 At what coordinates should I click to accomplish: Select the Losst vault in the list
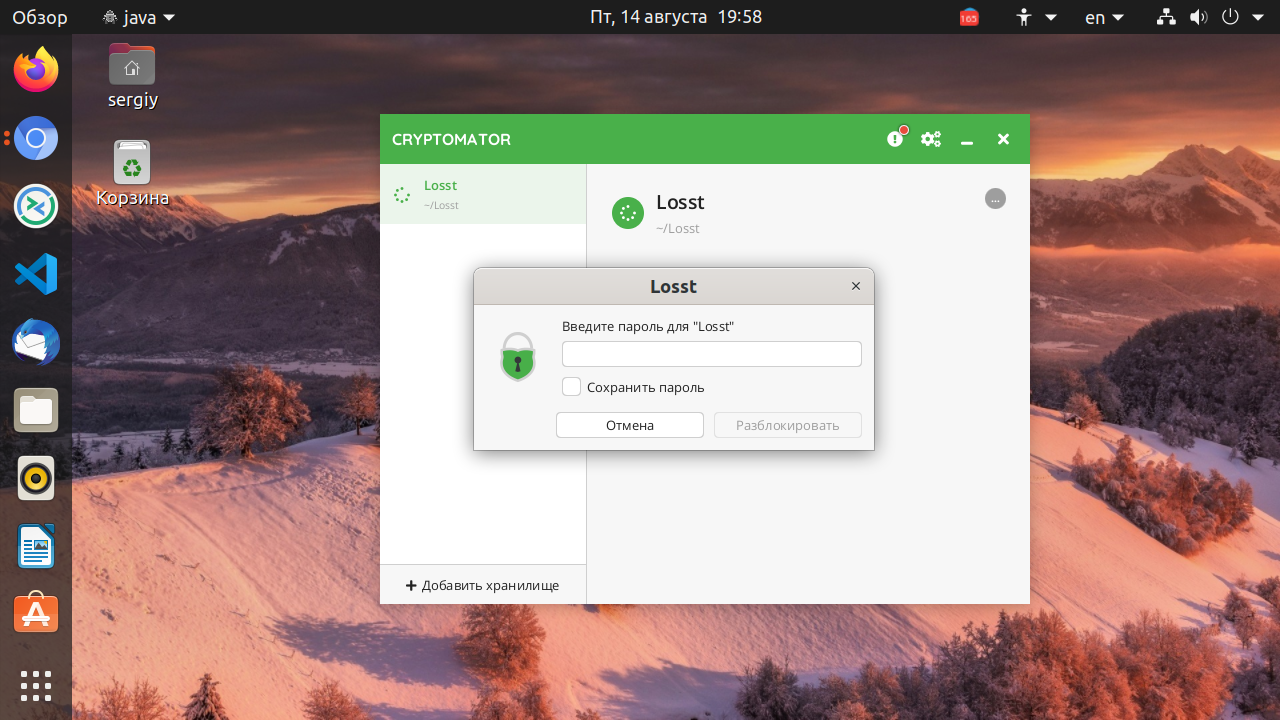click(483, 194)
